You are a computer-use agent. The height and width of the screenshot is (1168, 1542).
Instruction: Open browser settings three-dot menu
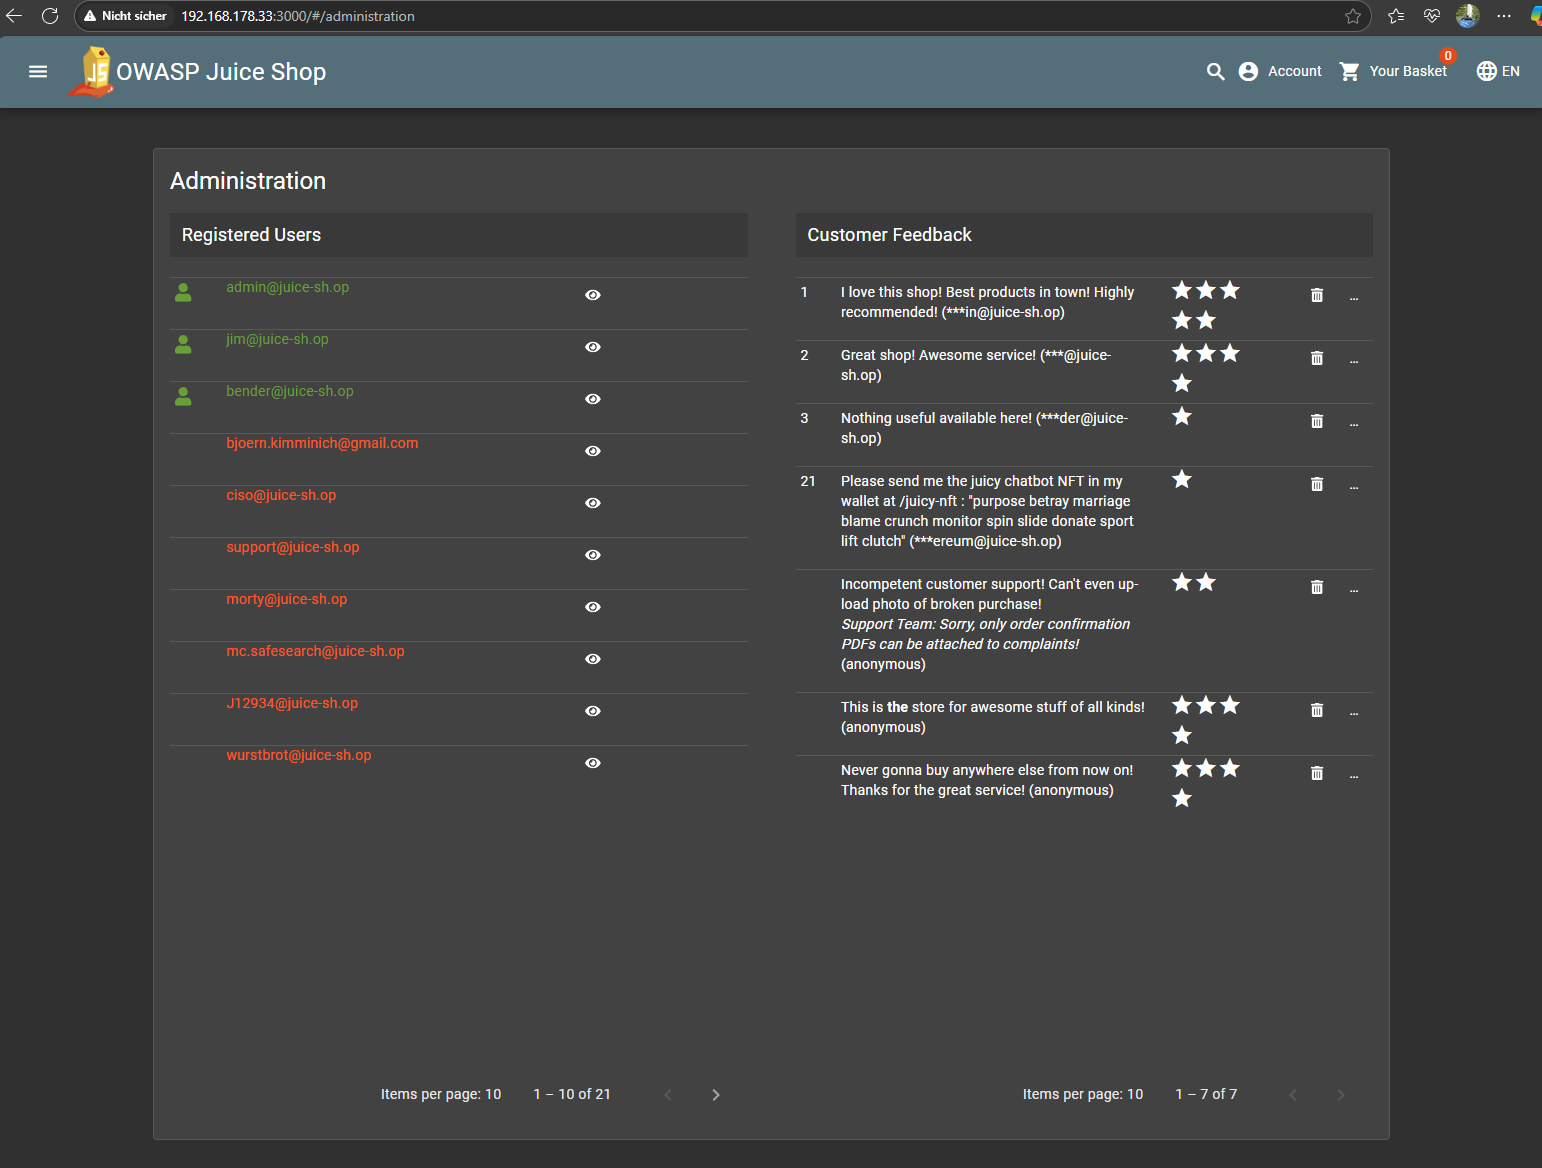click(x=1503, y=16)
